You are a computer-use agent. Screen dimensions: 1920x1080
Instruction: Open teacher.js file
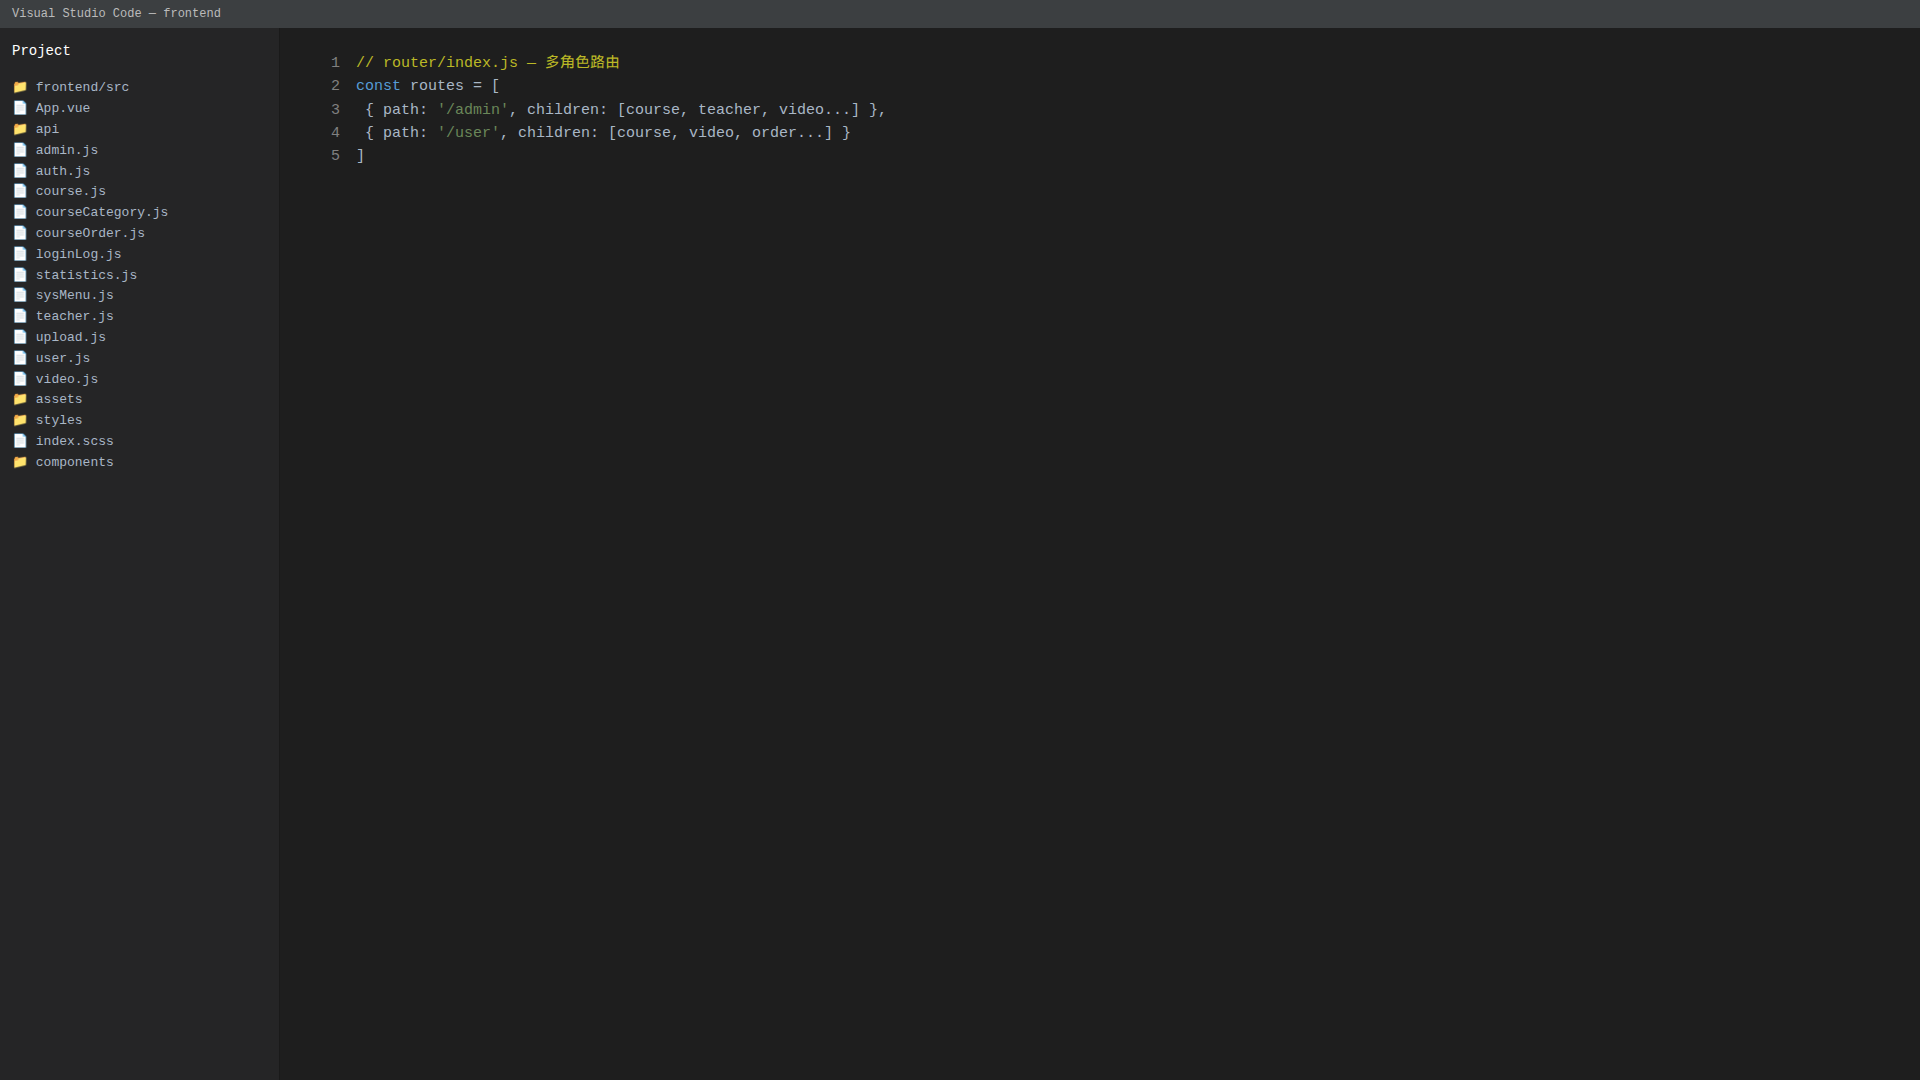pyautogui.click(x=75, y=316)
